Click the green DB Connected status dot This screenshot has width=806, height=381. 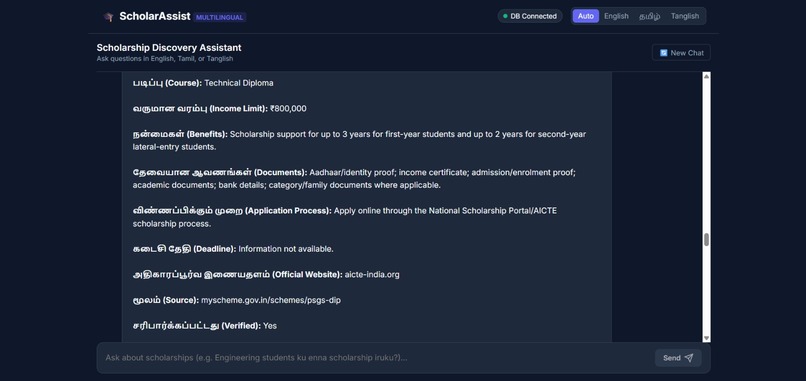(505, 16)
